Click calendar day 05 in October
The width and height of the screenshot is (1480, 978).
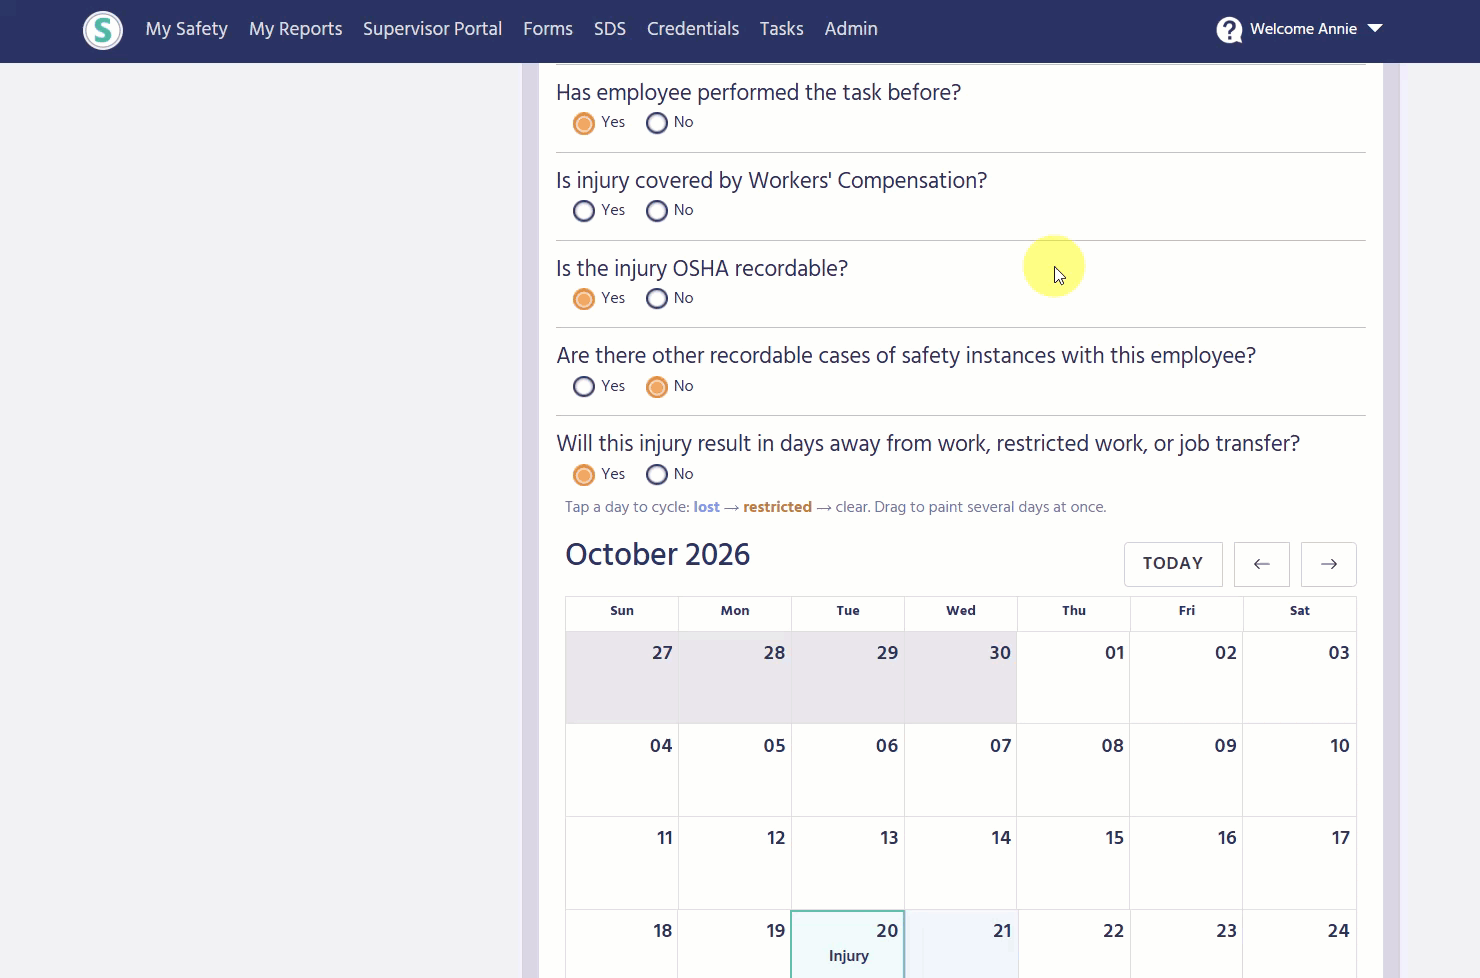735,770
